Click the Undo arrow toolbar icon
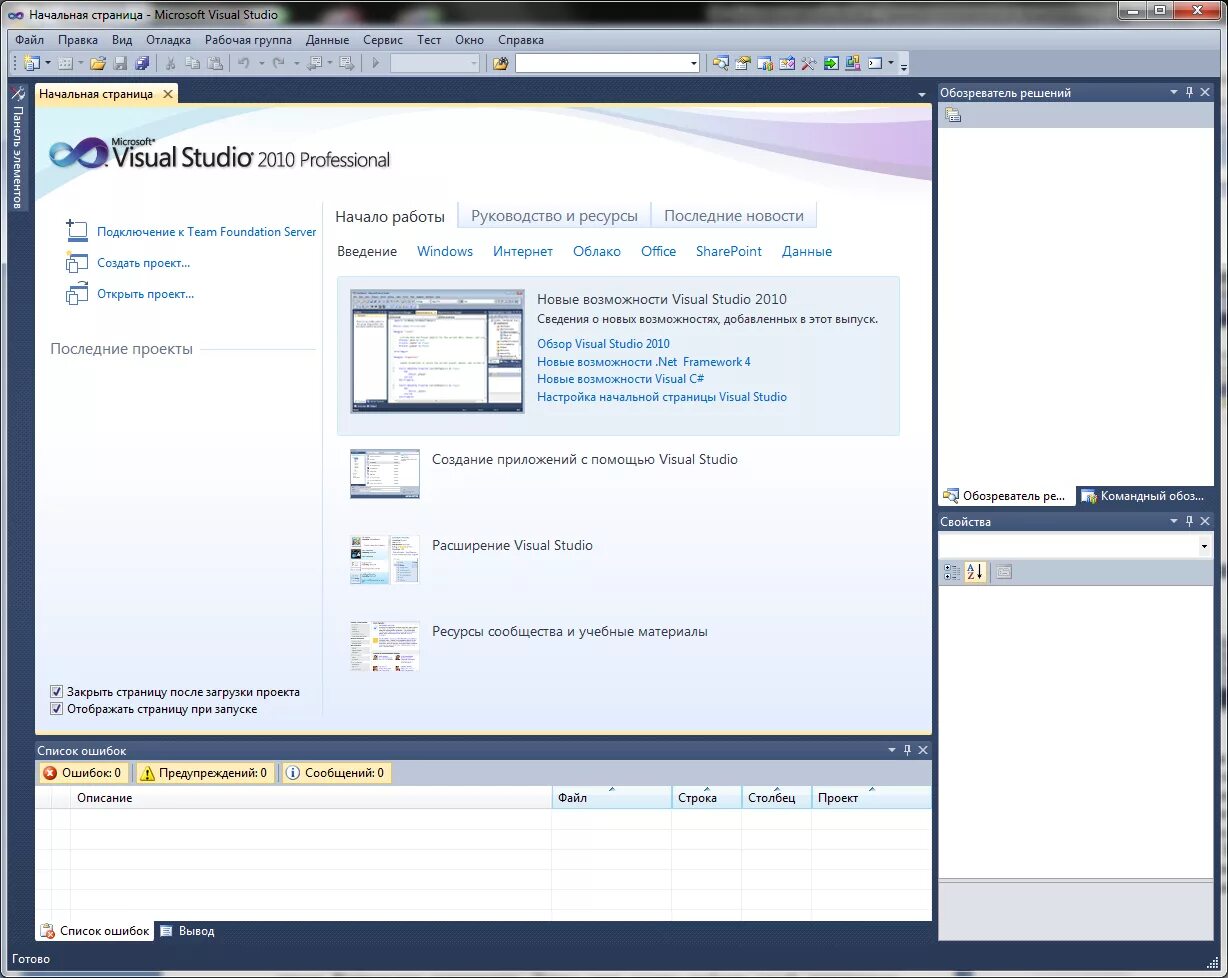Viewport: 1228px width, 978px height. 243,63
